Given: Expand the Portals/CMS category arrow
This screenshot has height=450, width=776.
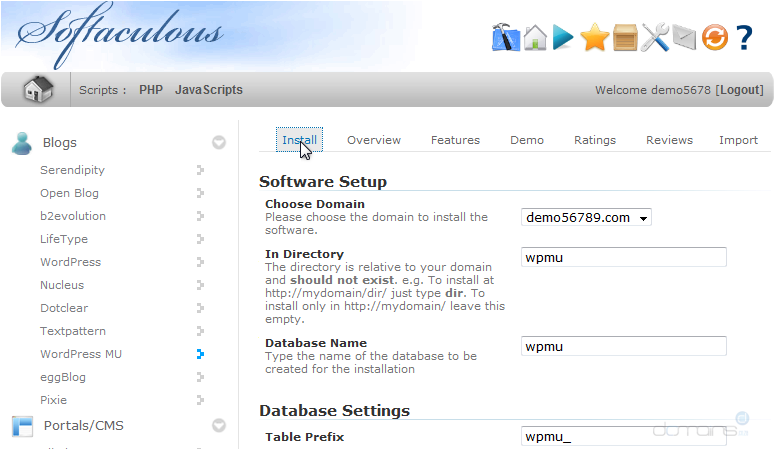Looking at the screenshot, I should coord(218,426).
